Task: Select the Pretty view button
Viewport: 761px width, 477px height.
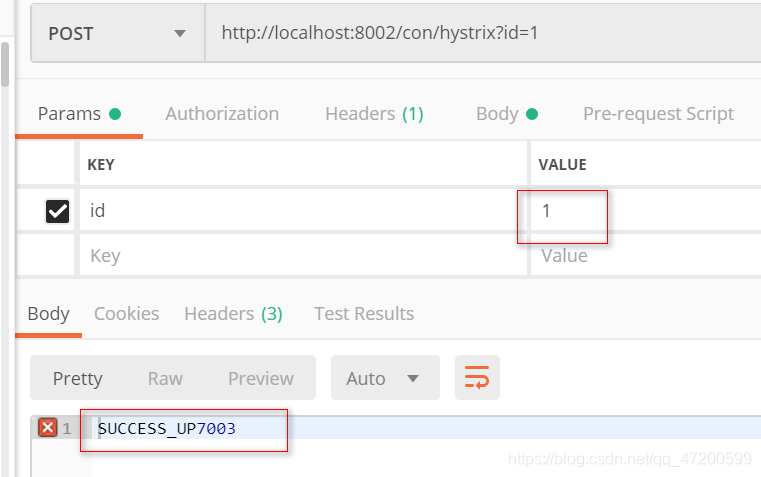Action: 78,378
